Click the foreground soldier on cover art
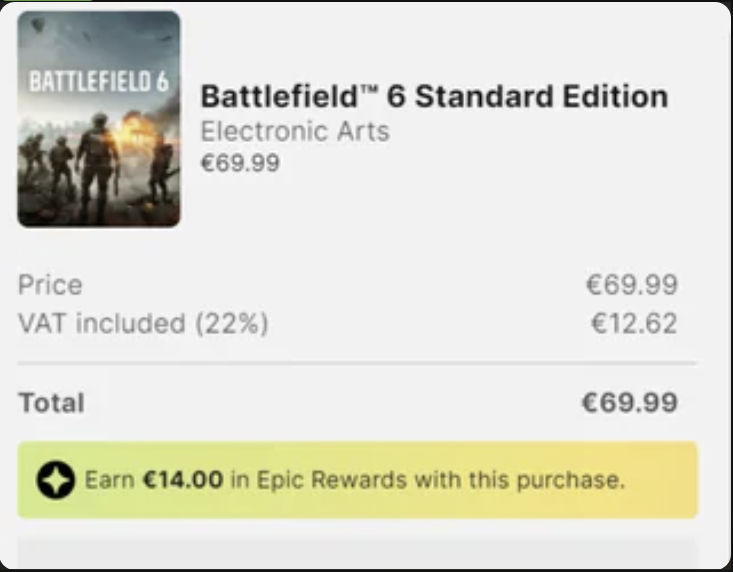 pos(97,168)
